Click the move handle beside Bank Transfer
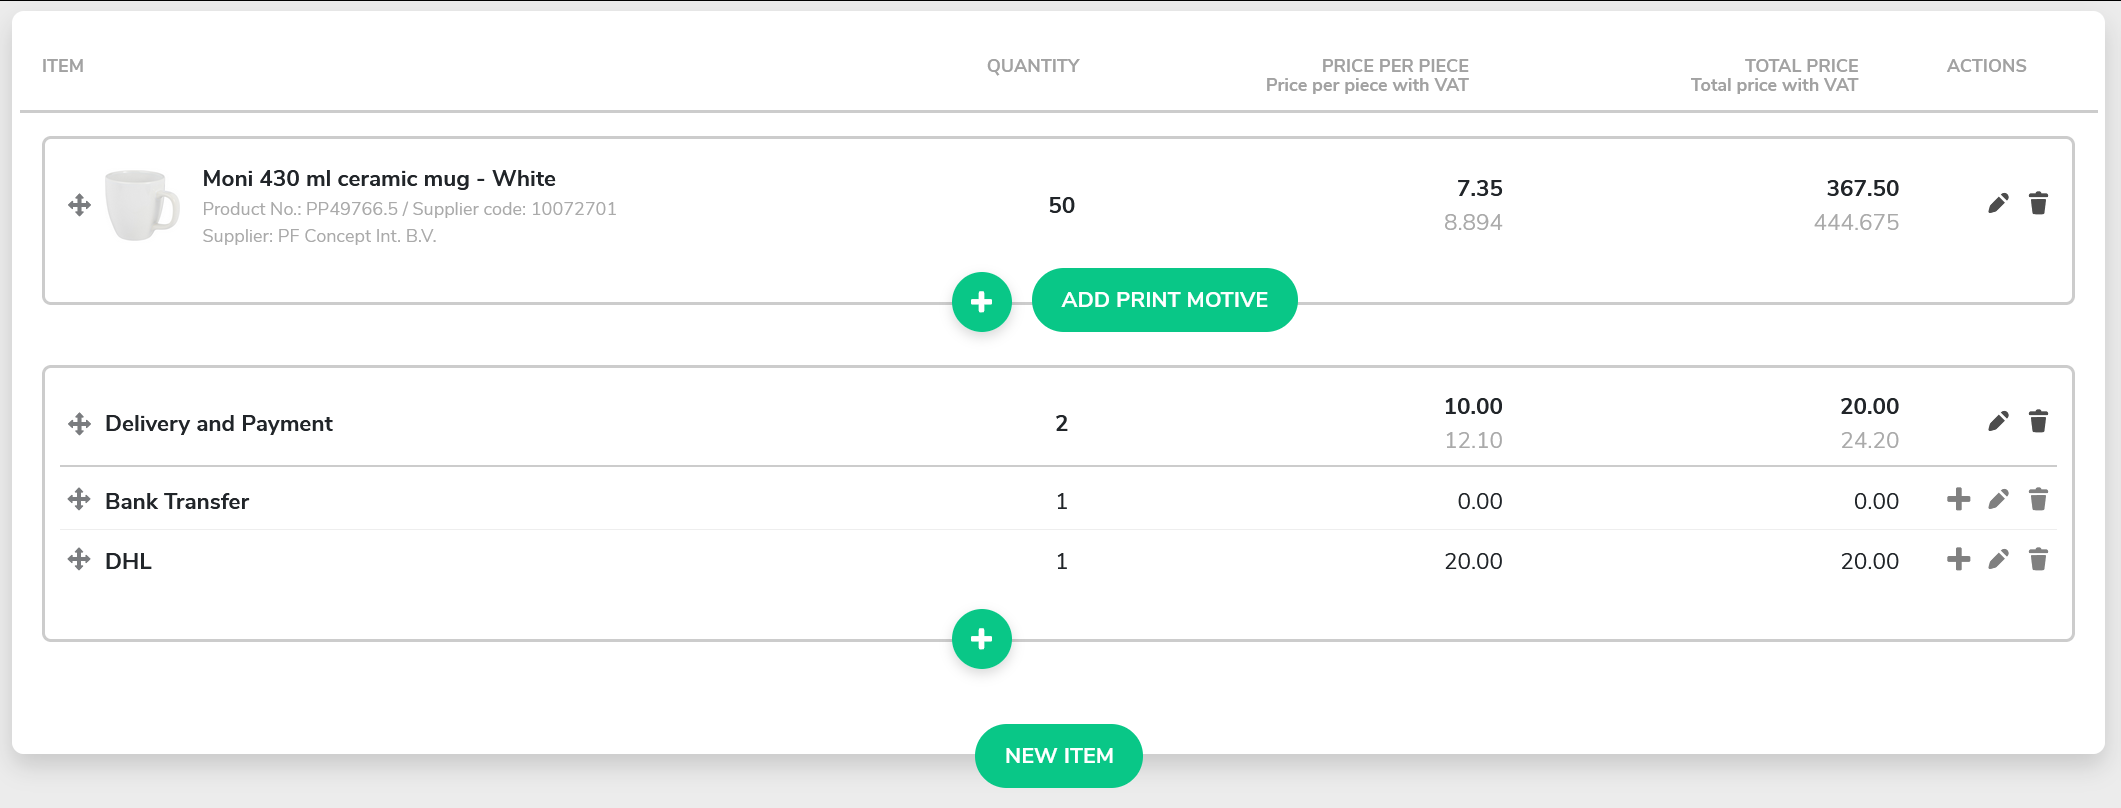 coord(79,499)
